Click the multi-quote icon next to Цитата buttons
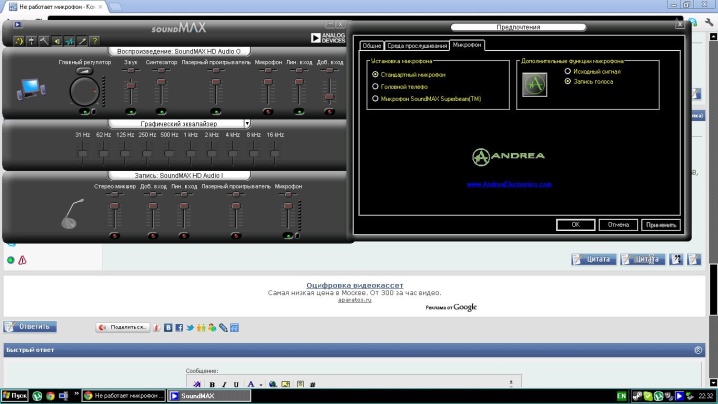 pyautogui.click(x=676, y=259)
